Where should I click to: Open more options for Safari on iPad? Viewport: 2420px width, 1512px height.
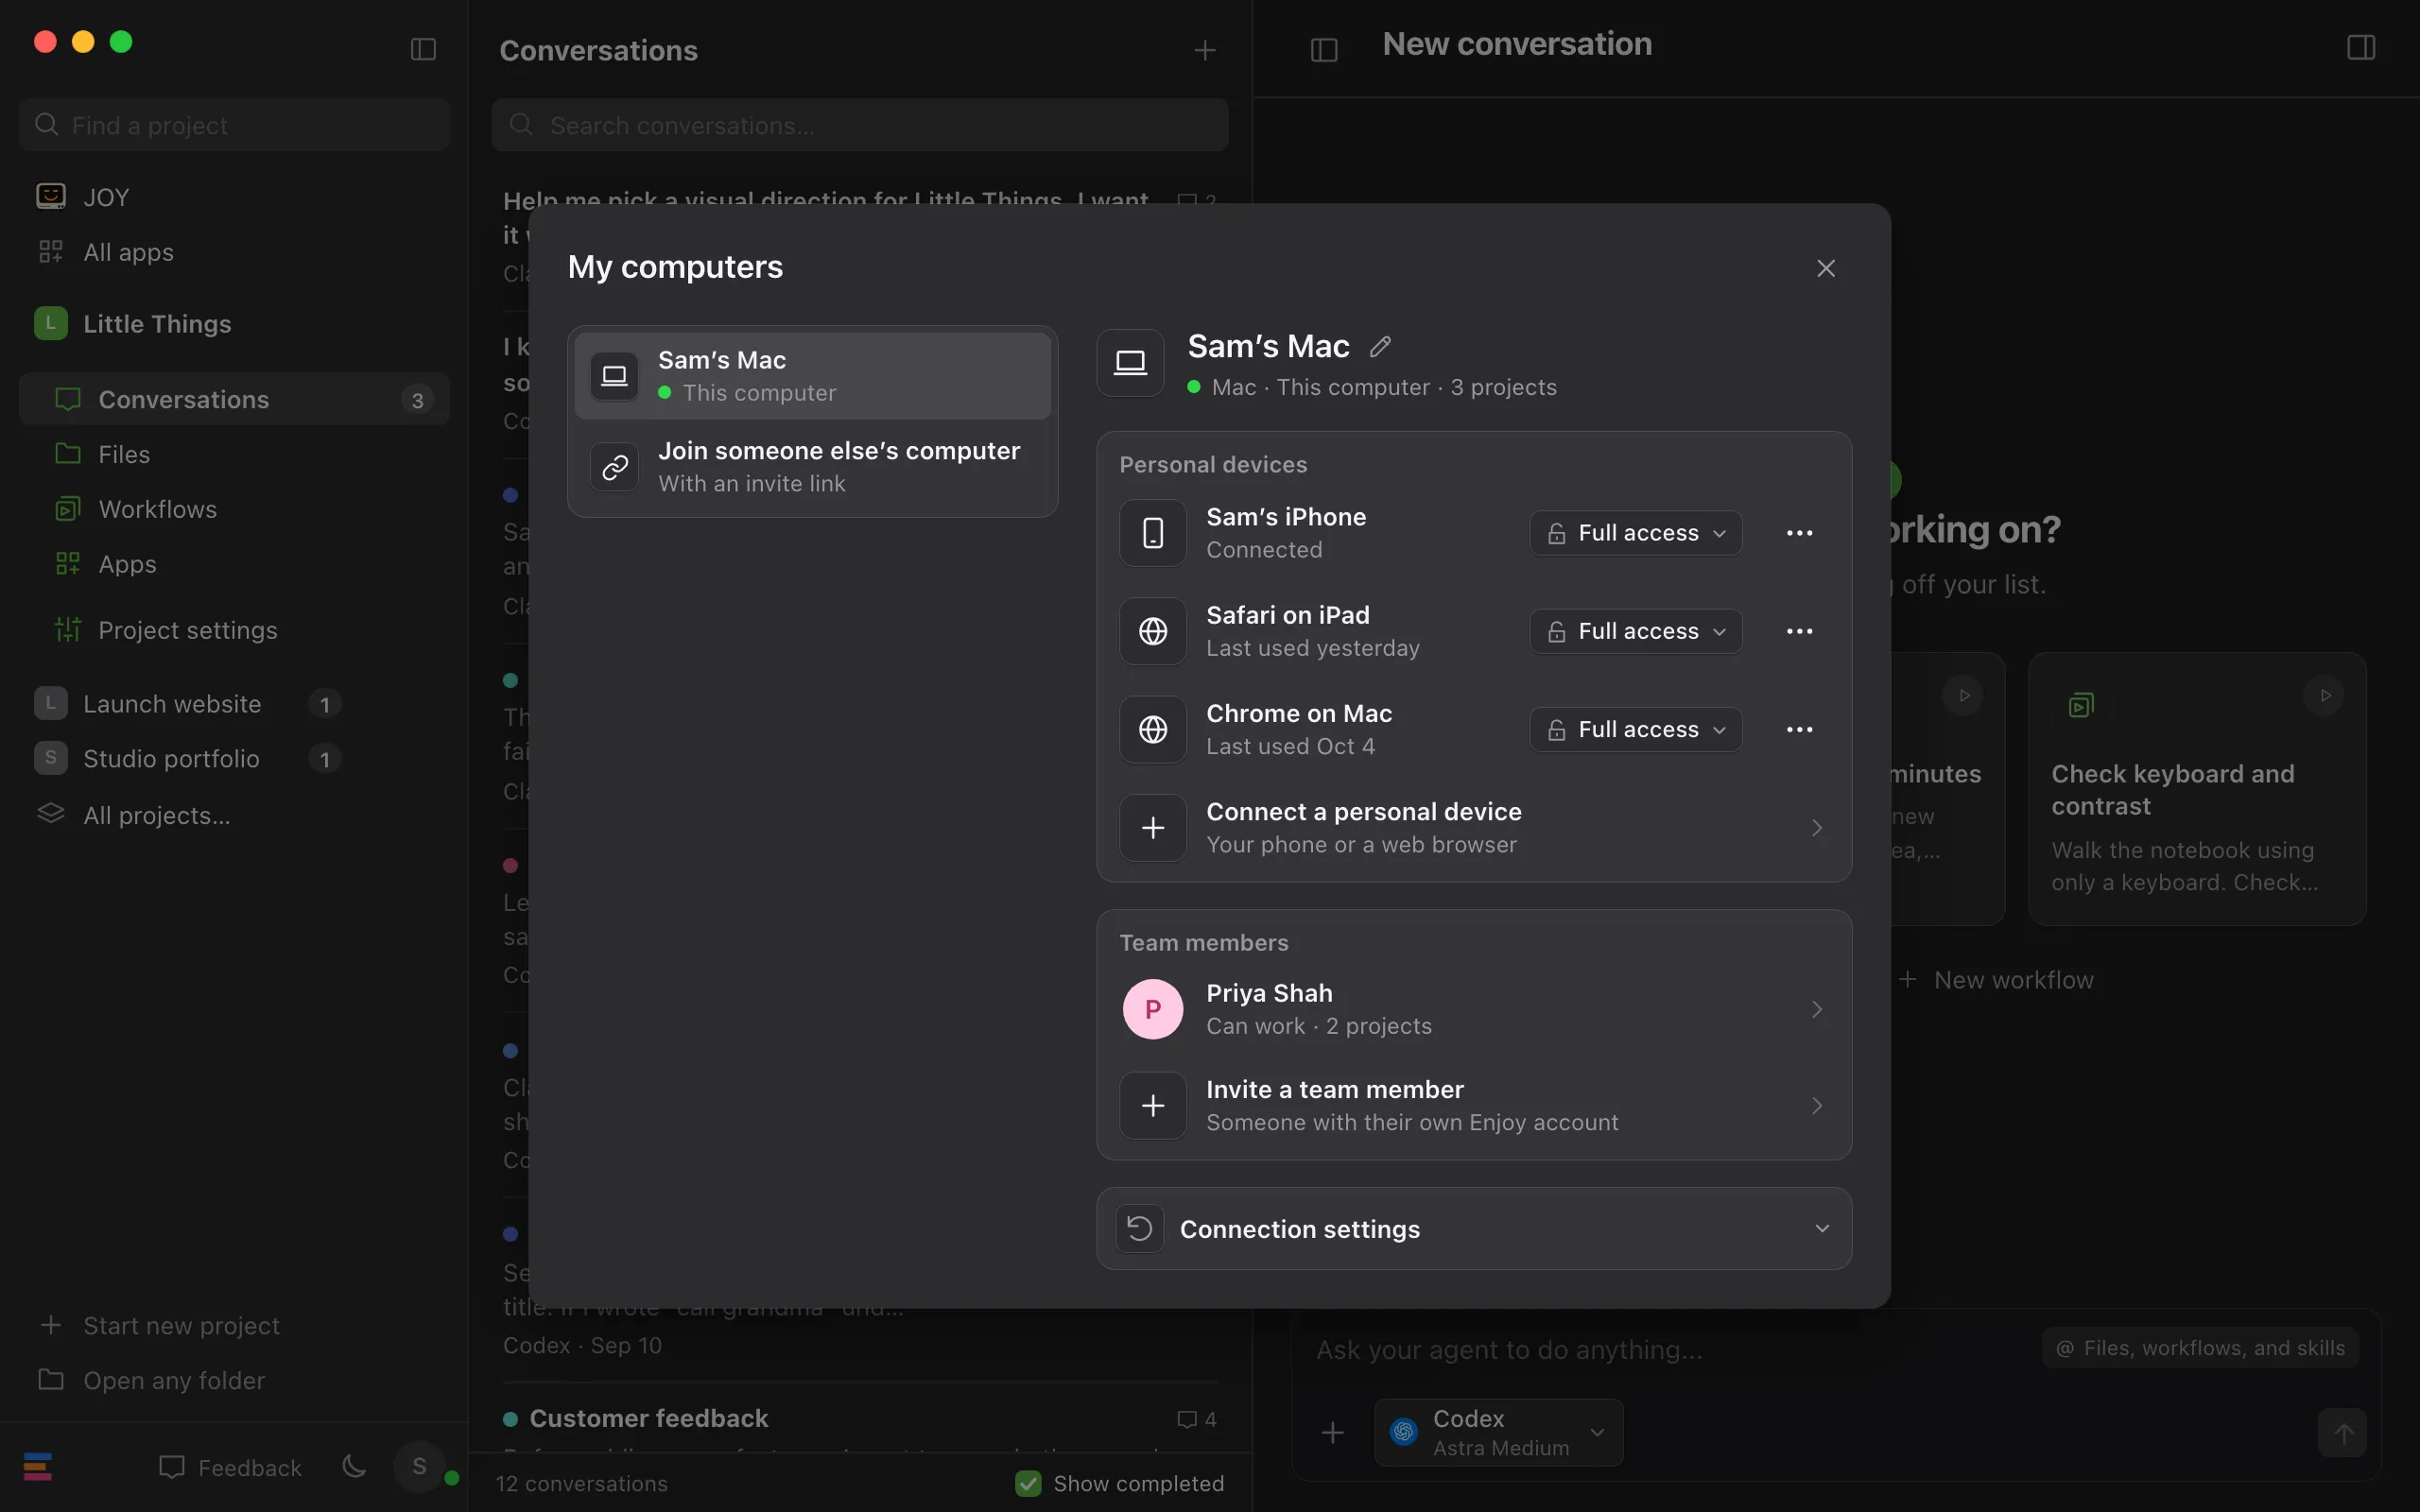pyautogui.click(x=1799, y=631)
